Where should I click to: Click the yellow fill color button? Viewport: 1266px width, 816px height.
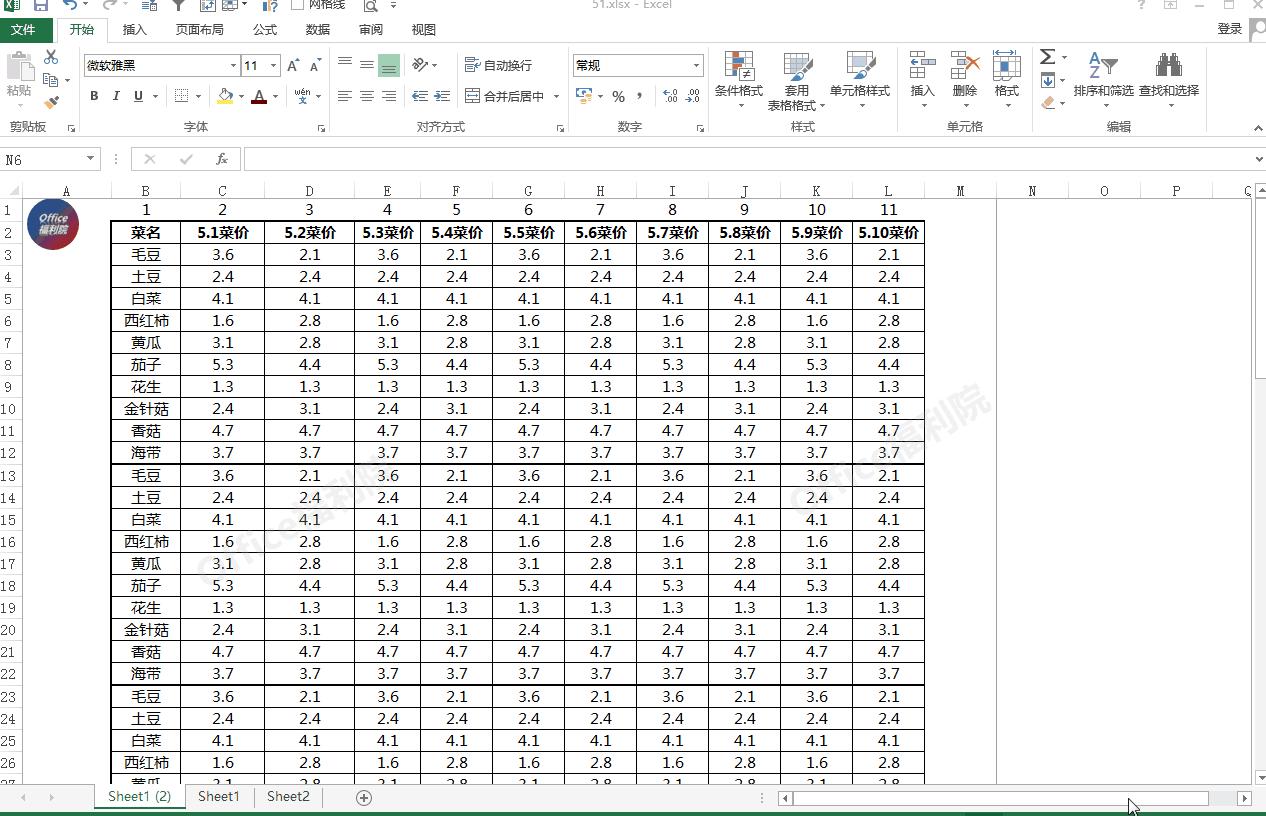tap(225, 97)
